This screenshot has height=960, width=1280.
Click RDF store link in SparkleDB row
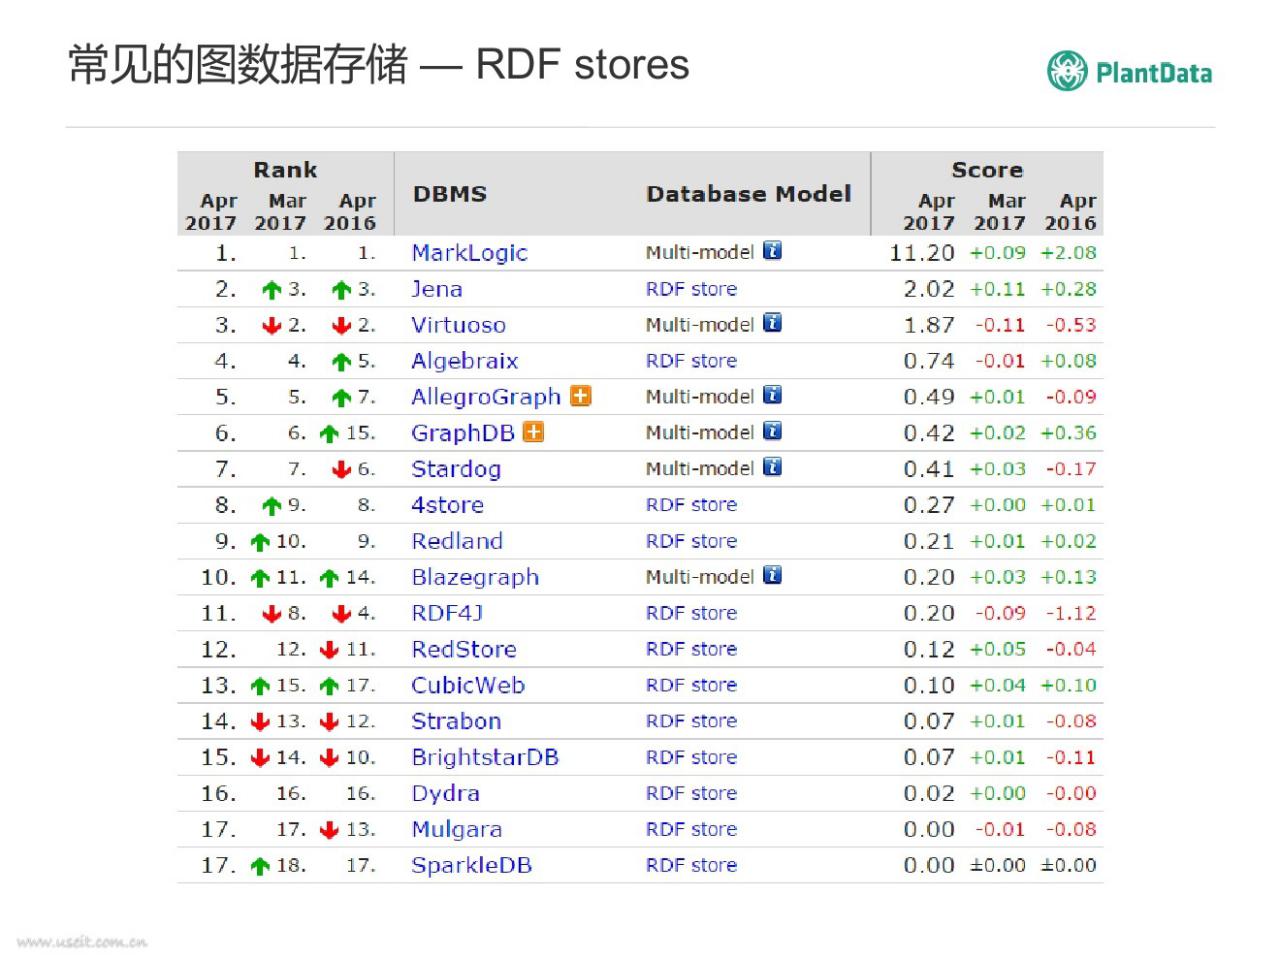pos(691,865)
